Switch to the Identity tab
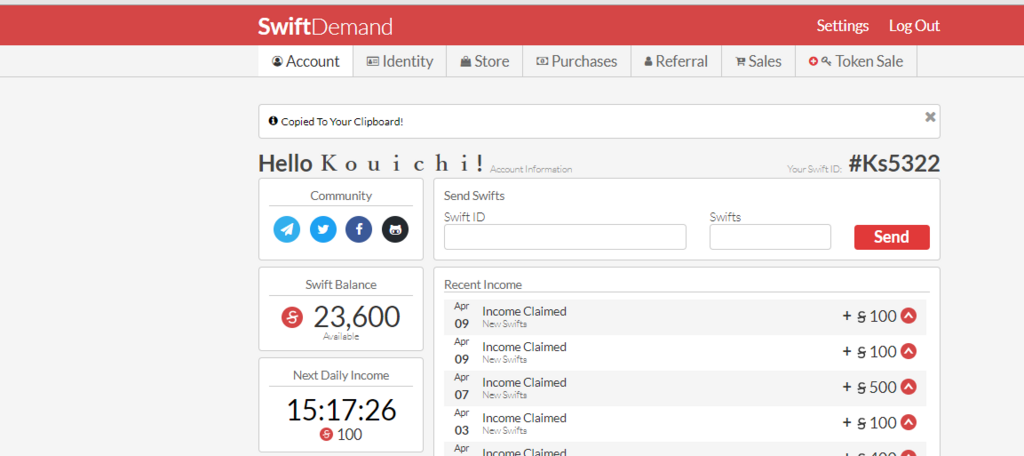The height and width of the screenshot is (456, 1024). point(400,61)
